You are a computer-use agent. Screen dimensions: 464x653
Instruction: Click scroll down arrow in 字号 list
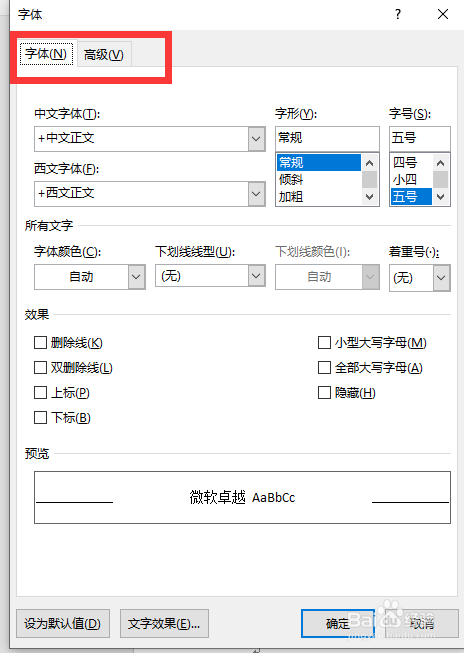441,197
